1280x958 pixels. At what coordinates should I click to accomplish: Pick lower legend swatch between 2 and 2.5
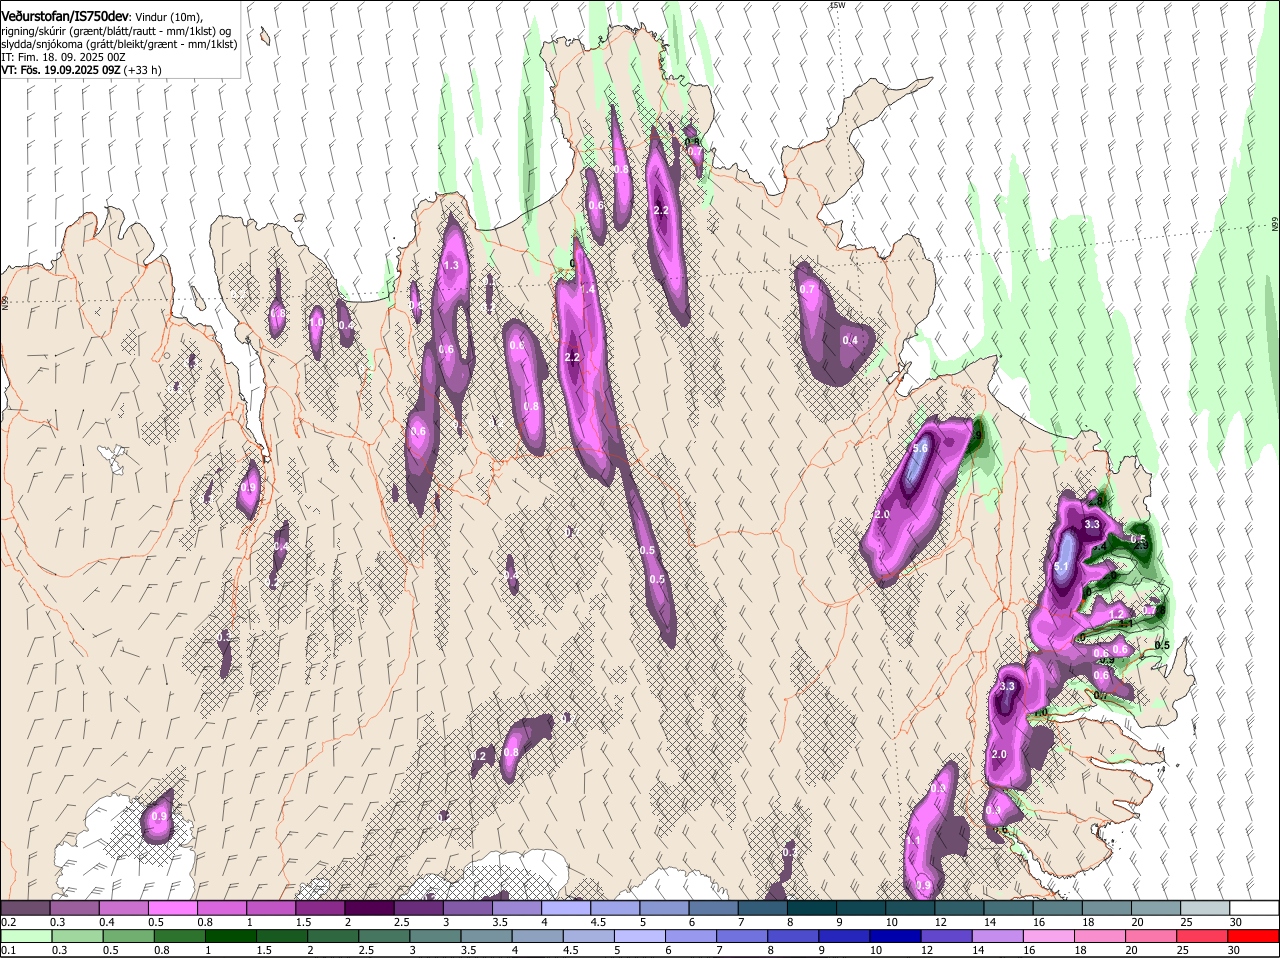point(333,935)
